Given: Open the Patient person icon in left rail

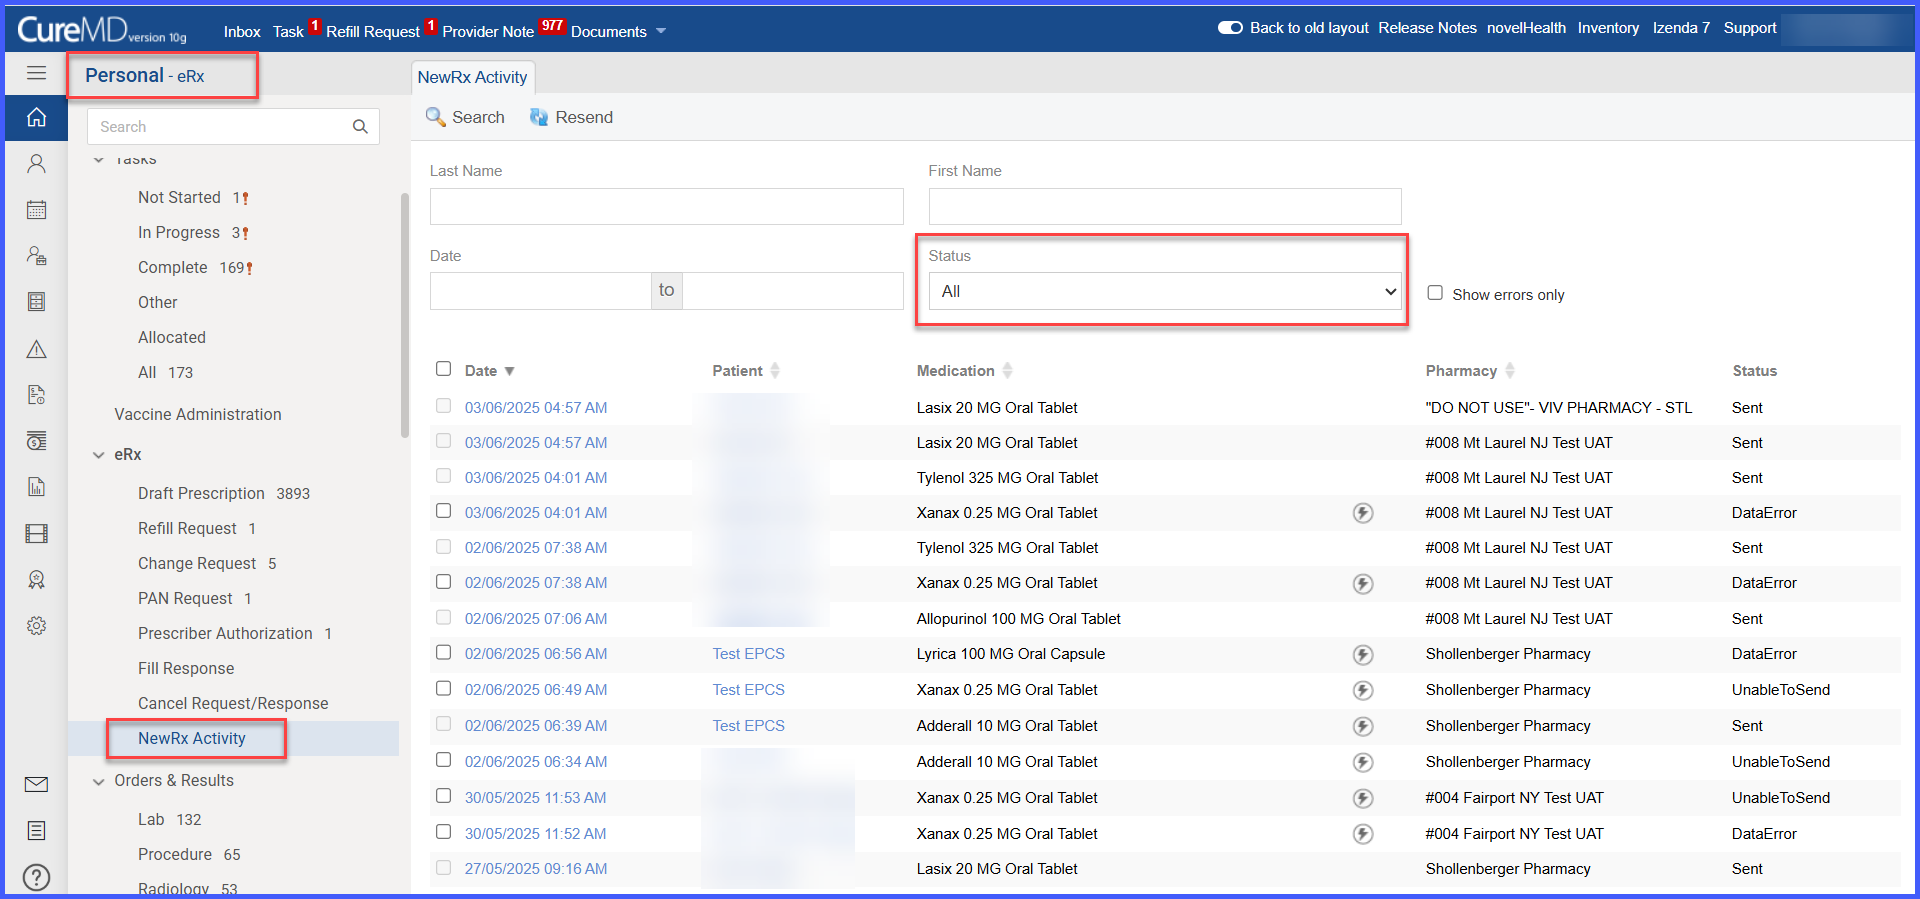Looking at the screenshot, I should (36, 163).
